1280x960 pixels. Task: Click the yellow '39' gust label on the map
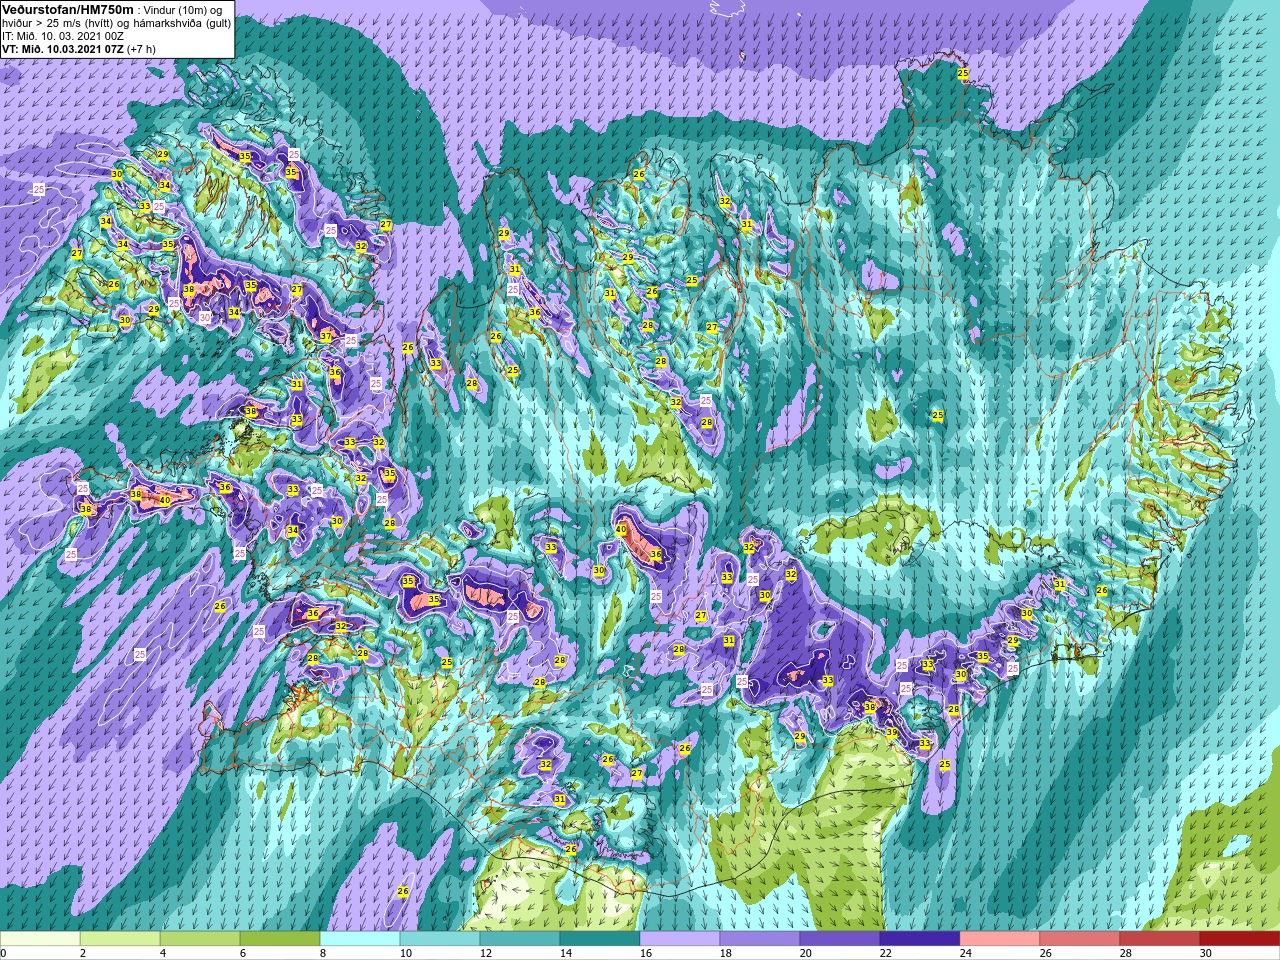pos(891,732)
